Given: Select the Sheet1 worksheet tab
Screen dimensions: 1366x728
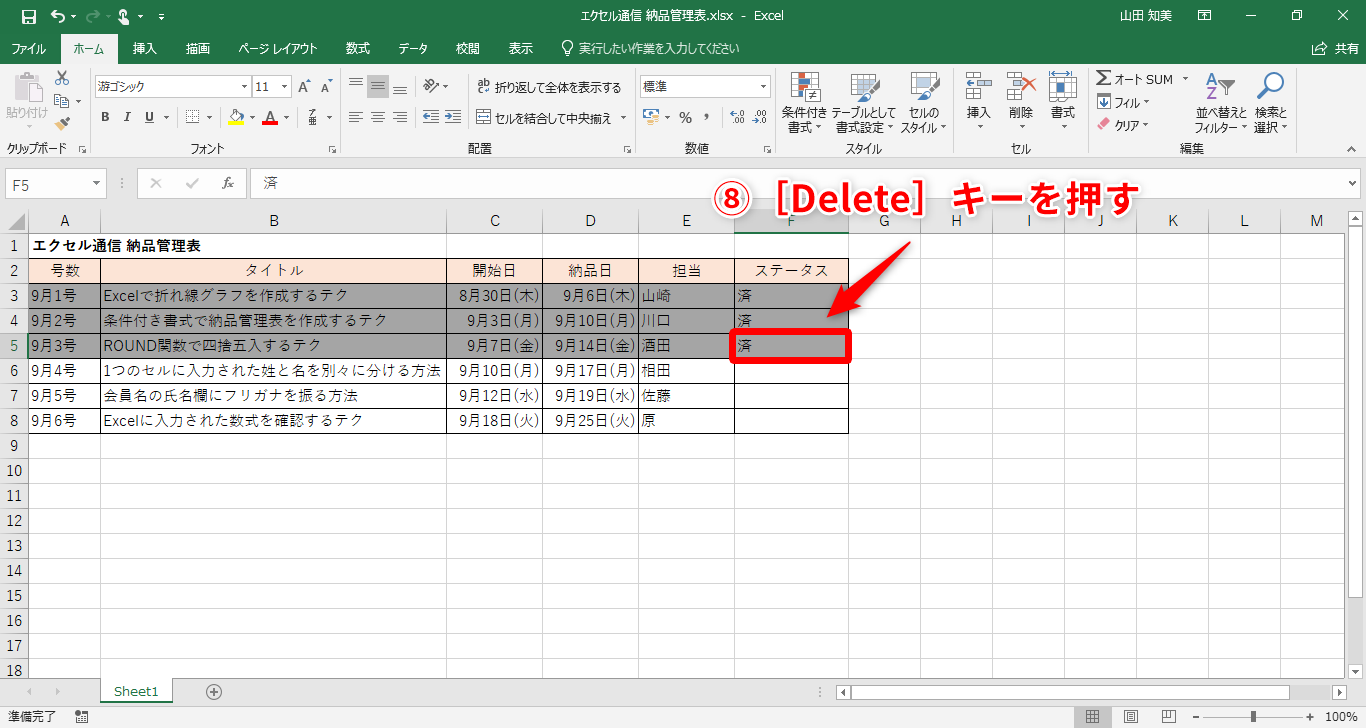Looking at the screenshot, I should (x=136, y=691).
